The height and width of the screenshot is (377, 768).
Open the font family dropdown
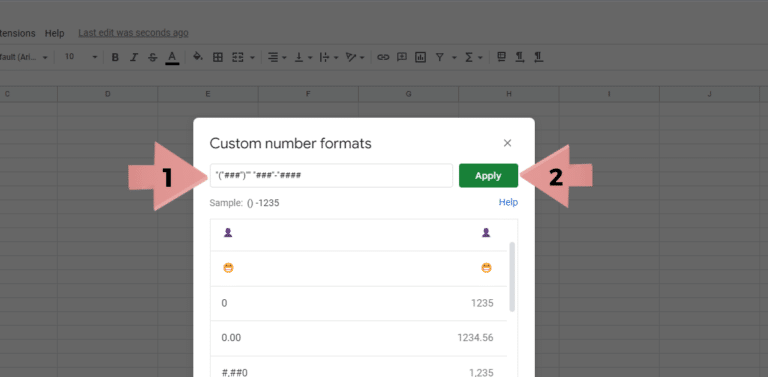pos(24,57)
